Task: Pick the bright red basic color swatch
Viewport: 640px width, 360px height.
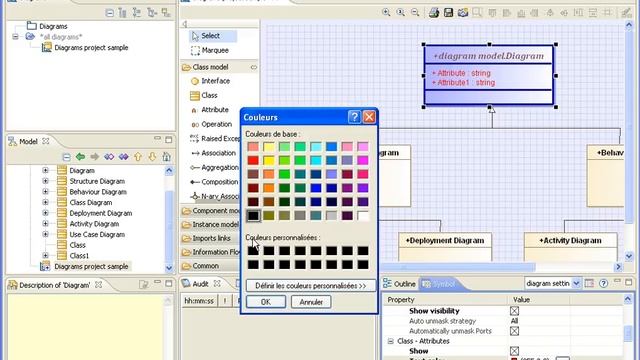Action: point(253,160)
